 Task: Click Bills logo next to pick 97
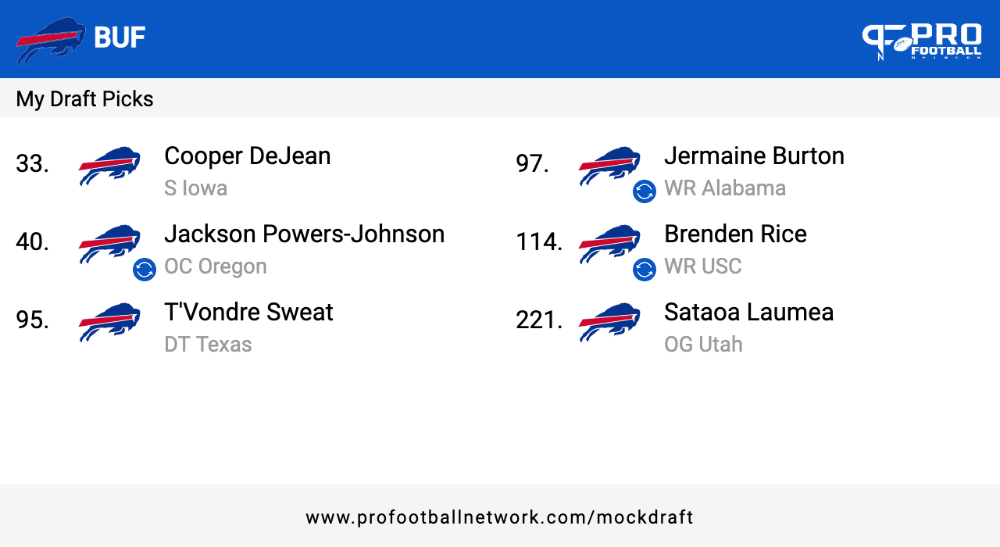coord(609,165)
